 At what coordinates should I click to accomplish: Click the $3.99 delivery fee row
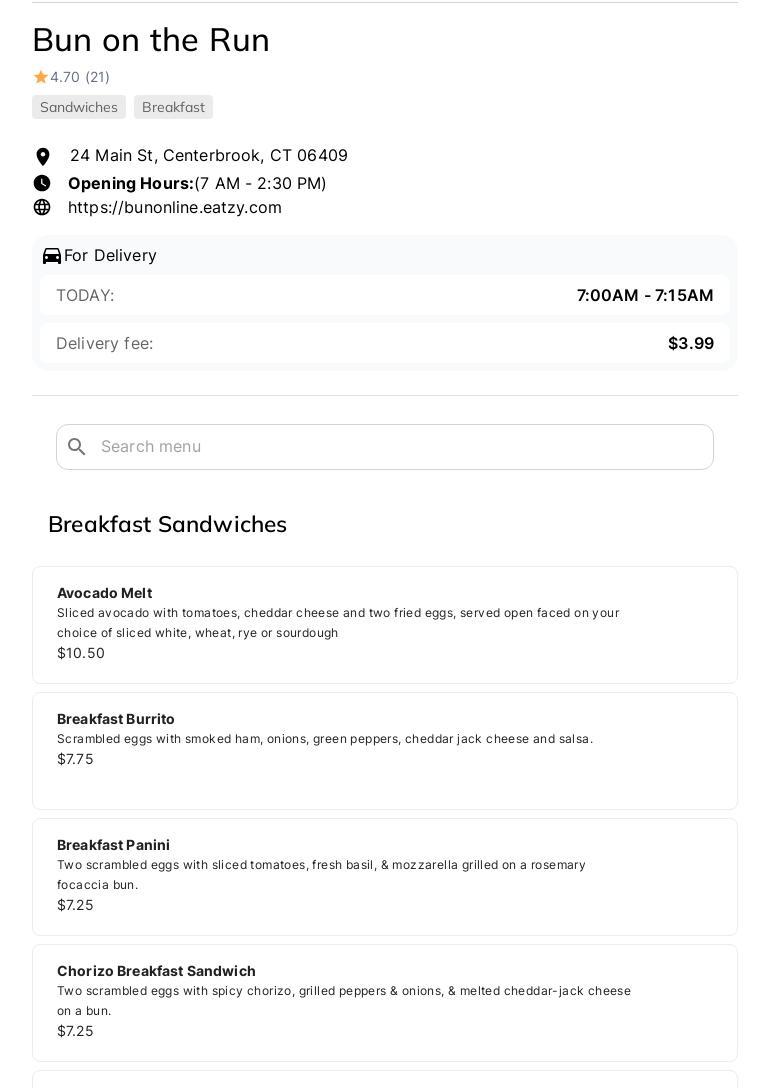385,343
